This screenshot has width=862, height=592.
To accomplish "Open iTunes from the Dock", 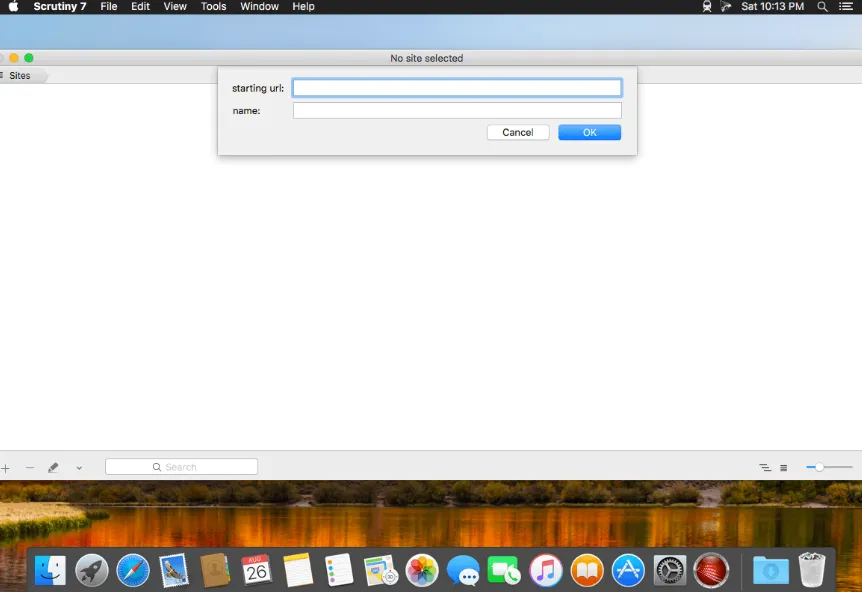I will coord(545,570).
